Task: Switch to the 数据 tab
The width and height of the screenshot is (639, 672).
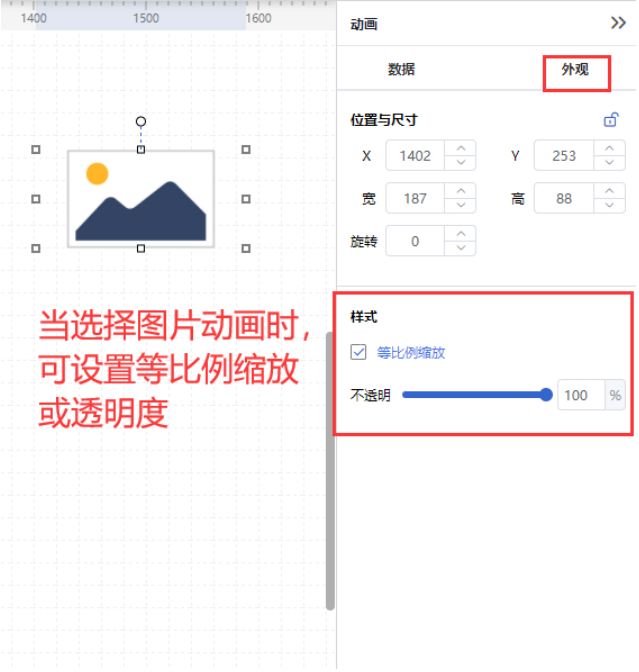Action: 402,69
